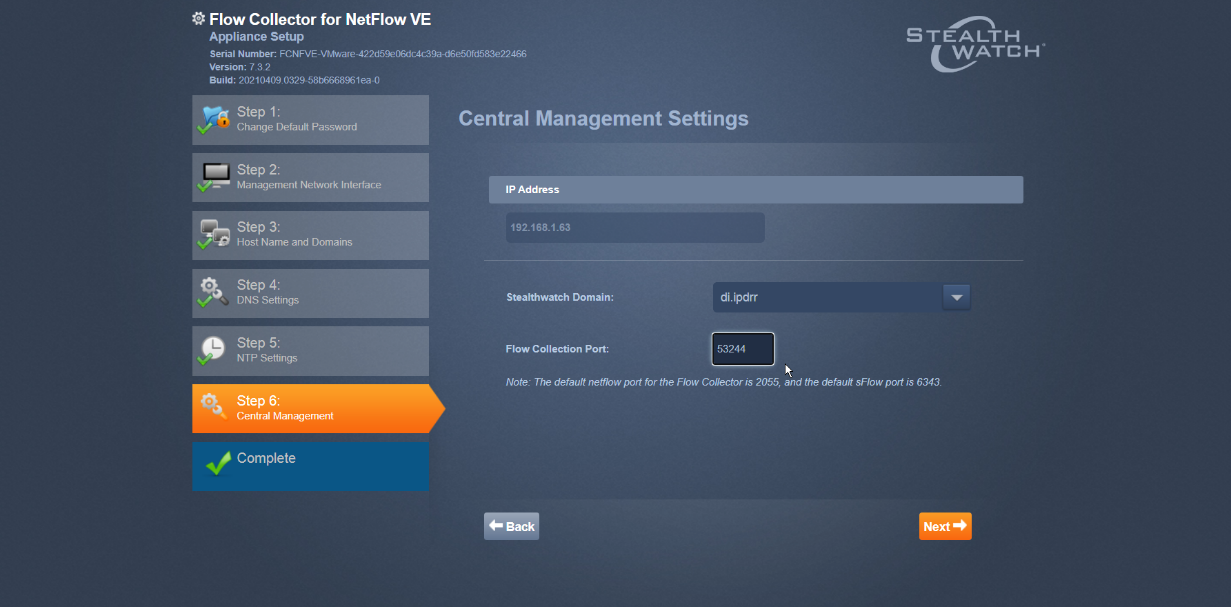Click the green checkmark on Complete step
Viewport: 1231px width, 607px height.
coord(217,464)
